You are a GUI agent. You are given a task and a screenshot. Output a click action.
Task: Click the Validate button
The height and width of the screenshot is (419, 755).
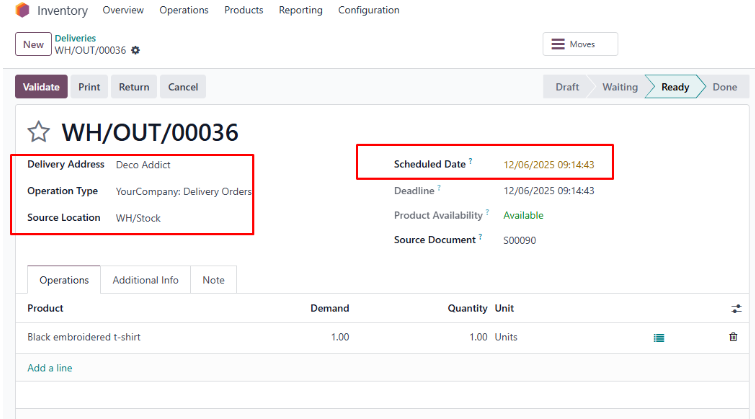click(41, 87)
